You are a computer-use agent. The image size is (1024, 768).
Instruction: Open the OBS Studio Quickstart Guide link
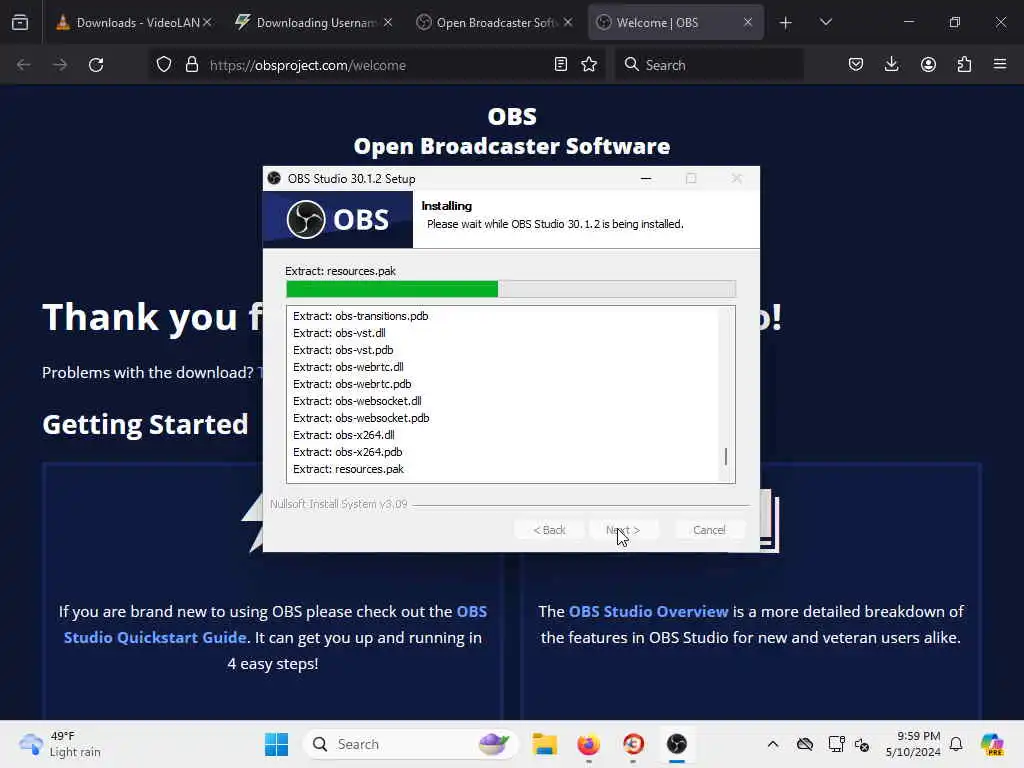click(275, 624)
